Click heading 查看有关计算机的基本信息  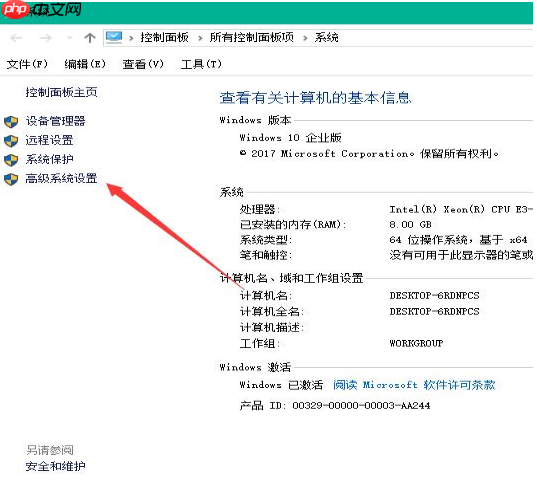pos(315,98)
